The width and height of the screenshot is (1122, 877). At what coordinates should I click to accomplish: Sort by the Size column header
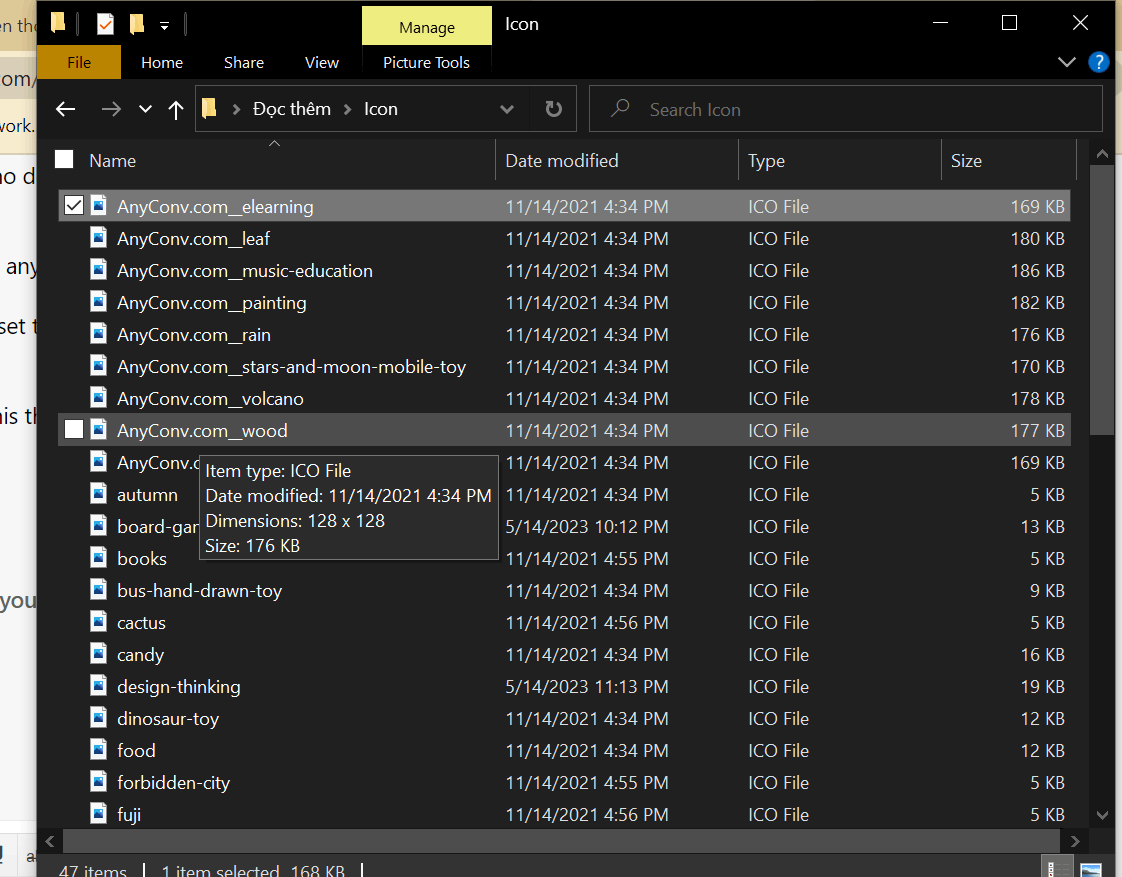966,160
